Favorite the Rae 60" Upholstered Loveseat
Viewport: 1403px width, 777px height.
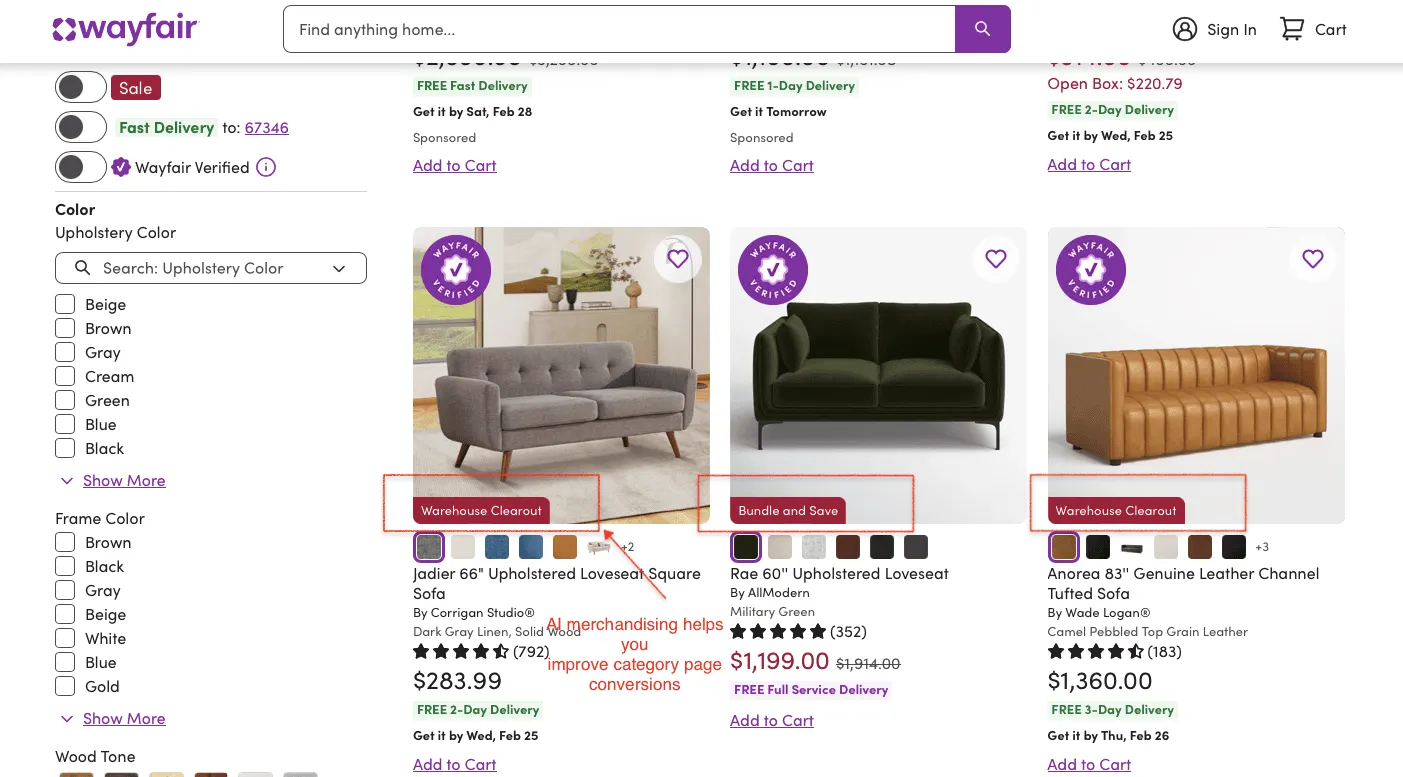[x=995, y=259]
